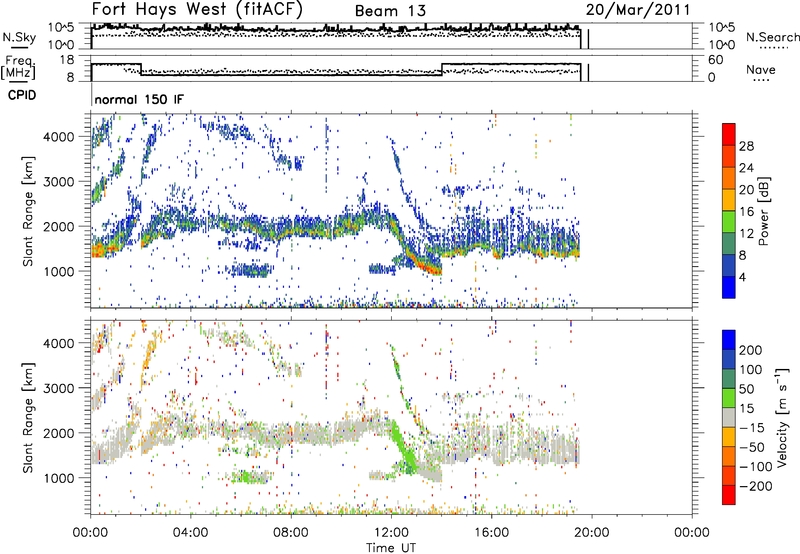This screenshot has width=800, height=554.
Task: Click the 'Beam 13' label
Action: [390, 11]
